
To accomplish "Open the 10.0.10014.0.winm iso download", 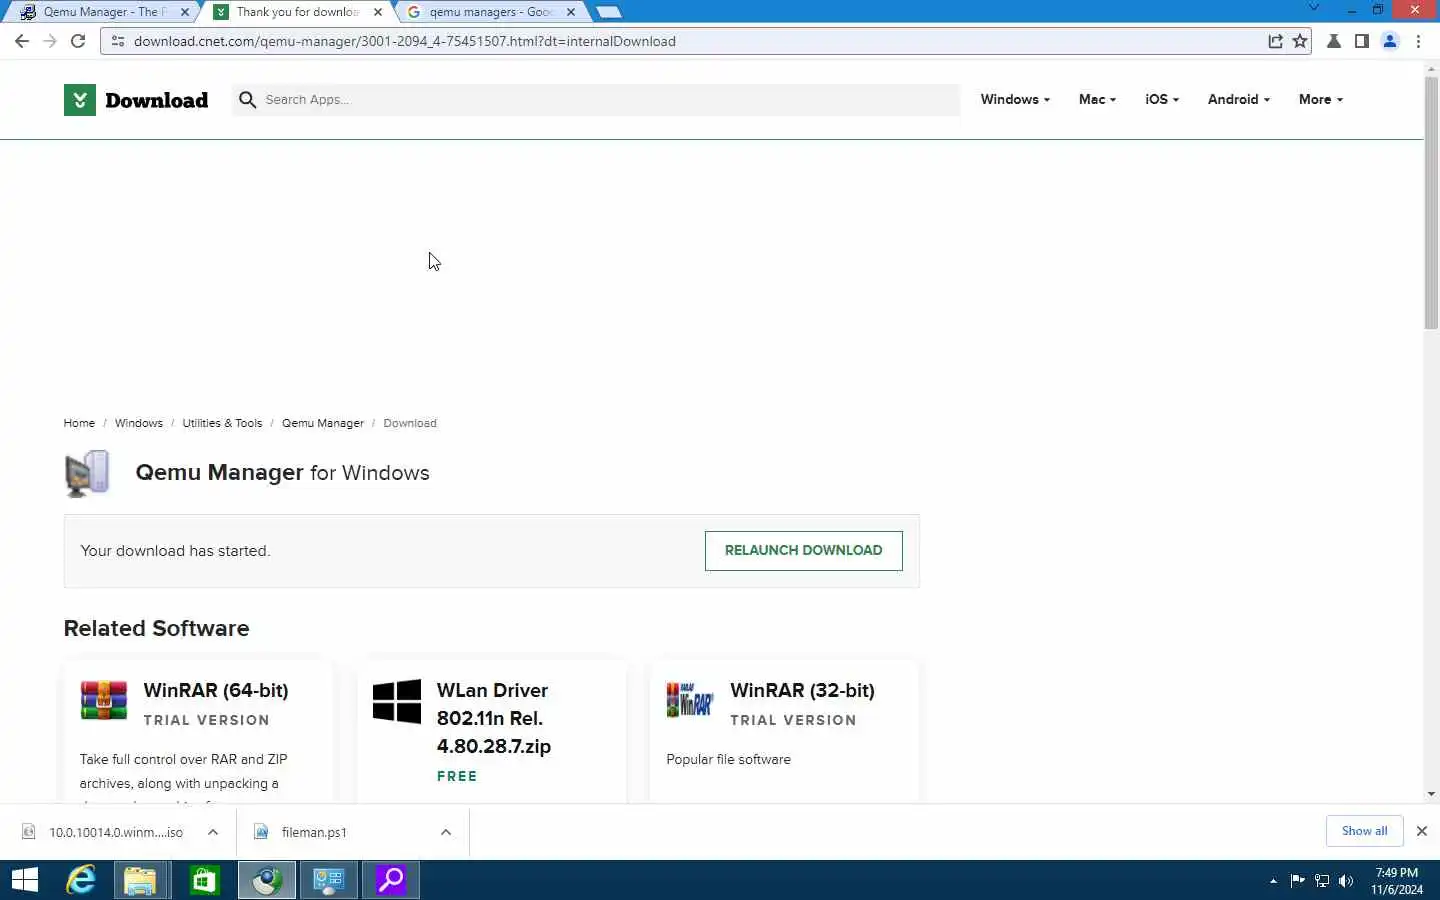I will click(x=116, y=832).
